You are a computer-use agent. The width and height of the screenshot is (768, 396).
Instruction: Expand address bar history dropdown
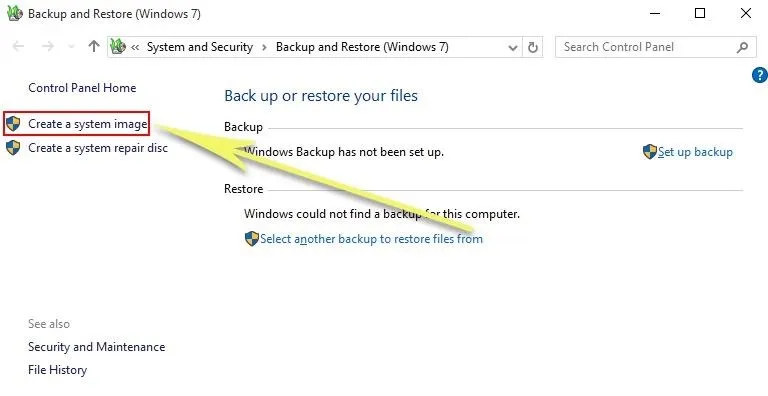click(x=513, y=48)
